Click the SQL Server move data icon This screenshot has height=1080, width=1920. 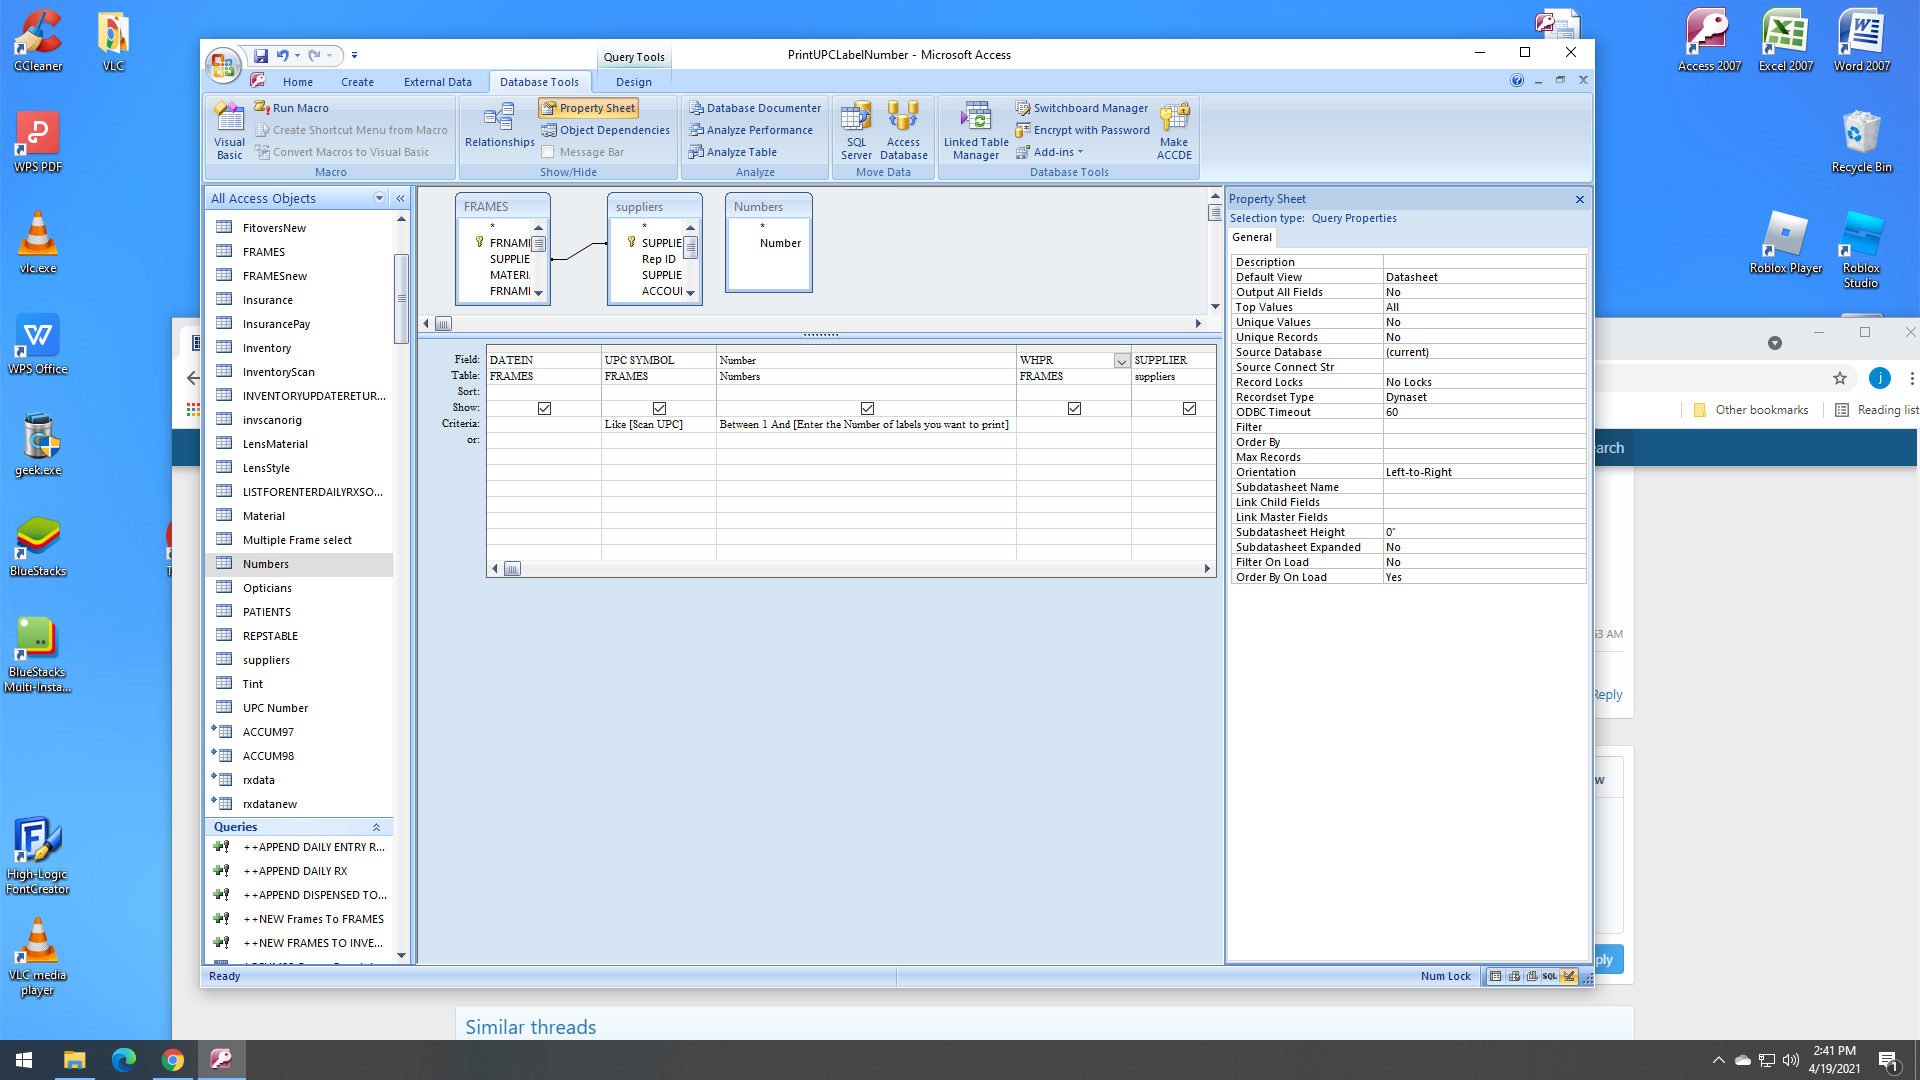856,130
